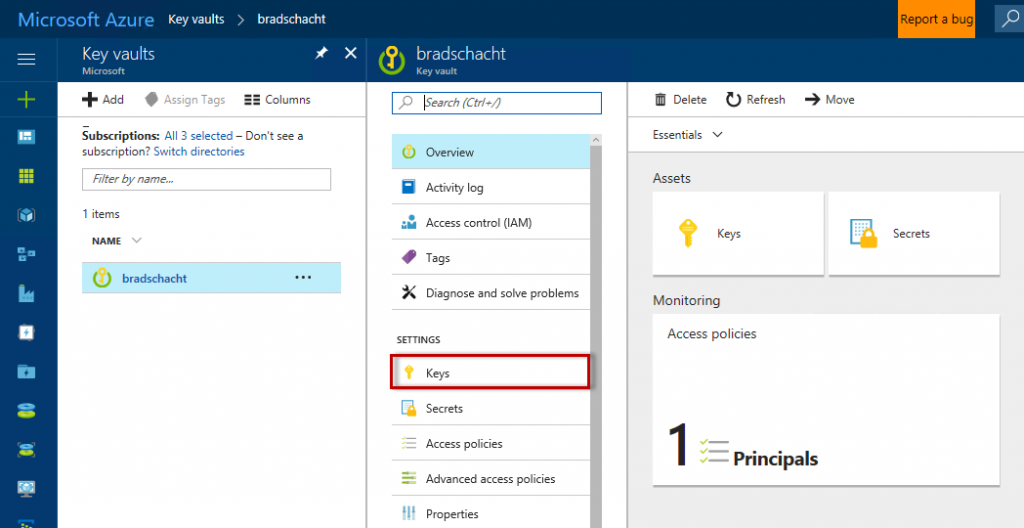This screenshot has height=528, width=1024.
Task: Open the Dashboard icon in left sidebar
Action: click(x=27, y=137)
